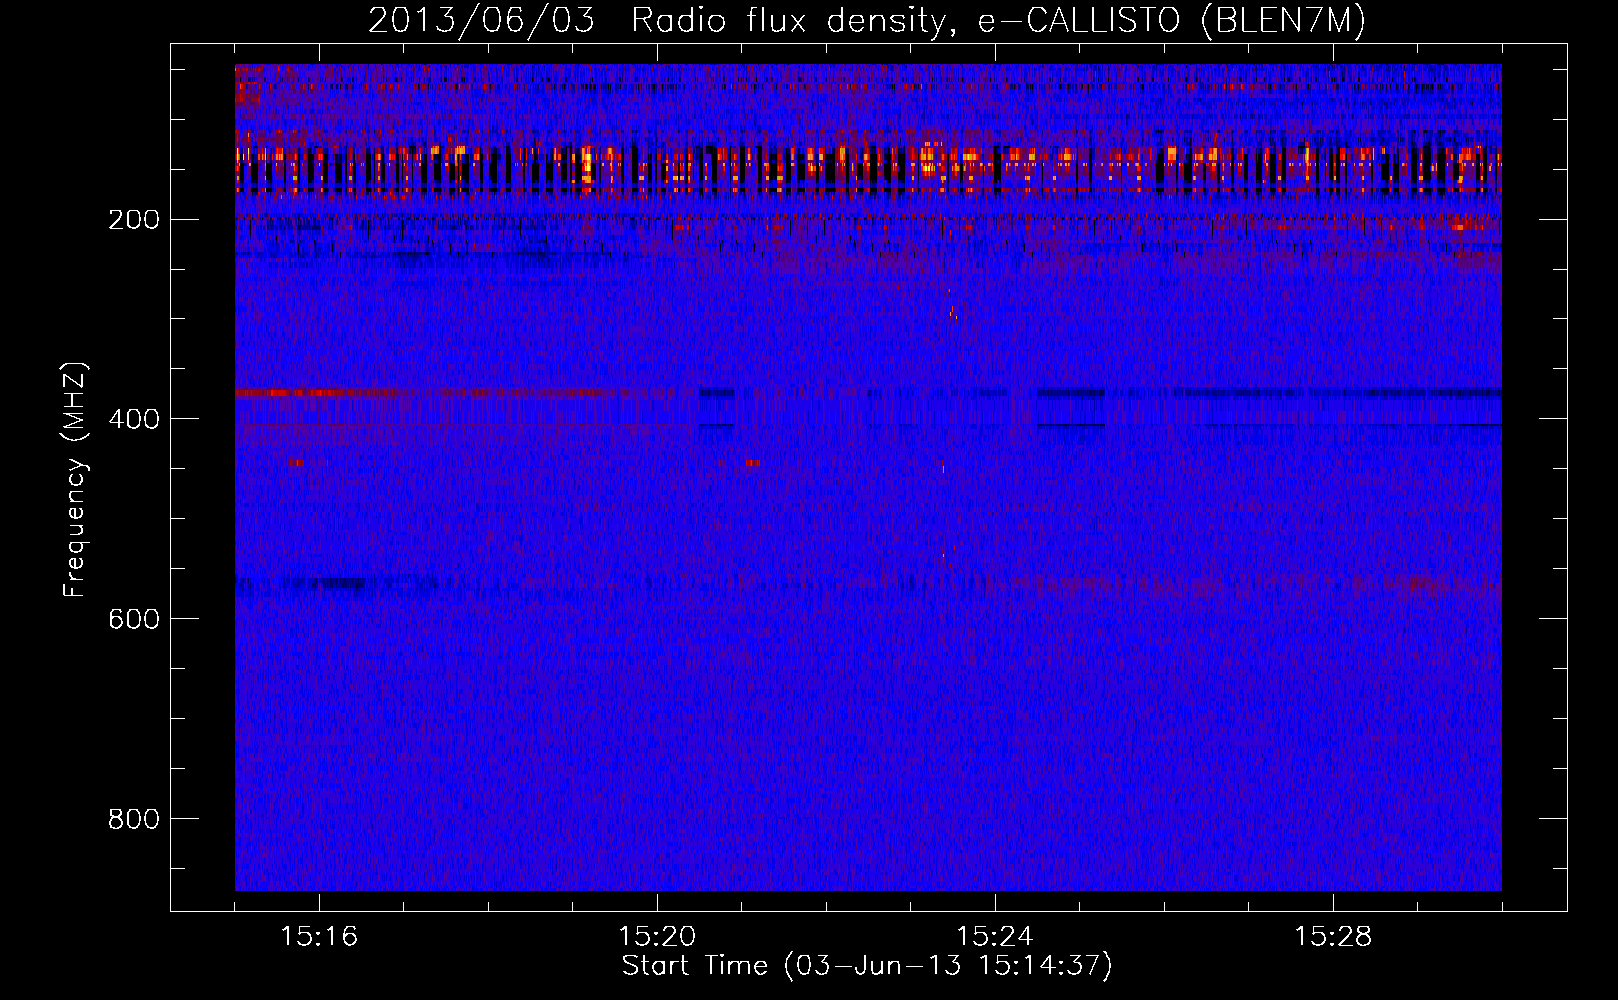The width and height of the screenshot is (1618, 1000).
Task: Click the 600 frequency tick label
Action: coord(133,619)
